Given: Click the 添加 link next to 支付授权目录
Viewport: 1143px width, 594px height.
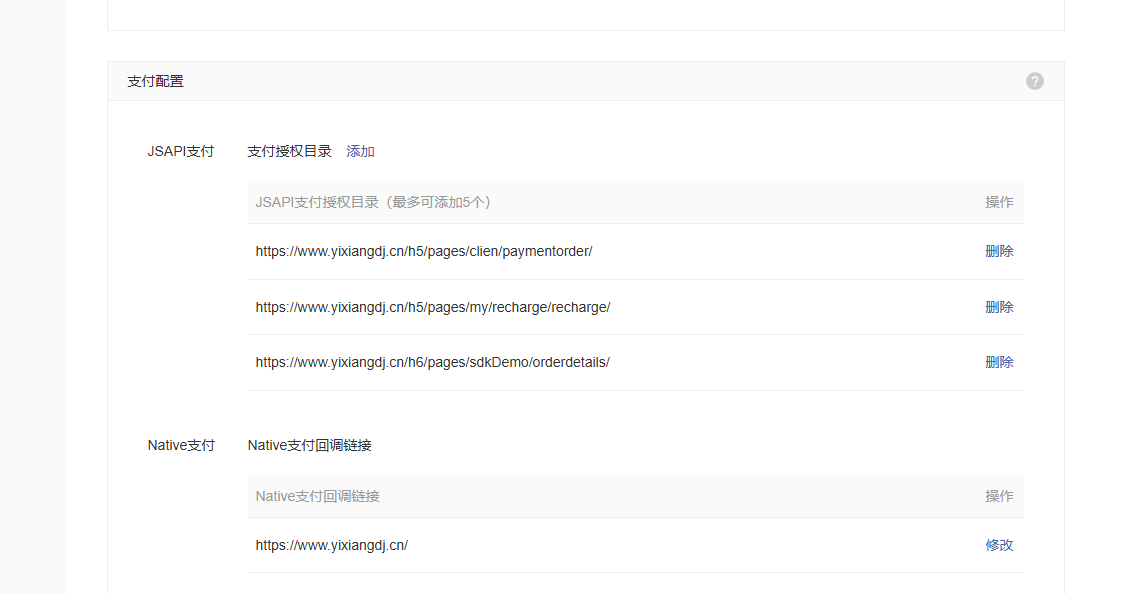Looking at the screenshot, I should pyautogui.click(x=360, y=152).
